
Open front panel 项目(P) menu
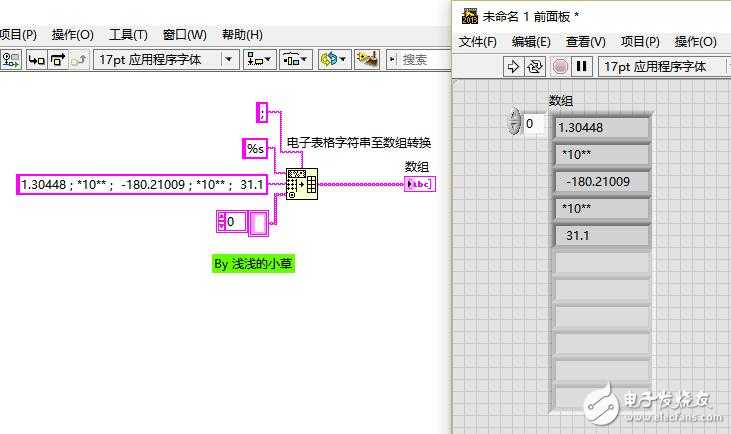click(640, 42)
